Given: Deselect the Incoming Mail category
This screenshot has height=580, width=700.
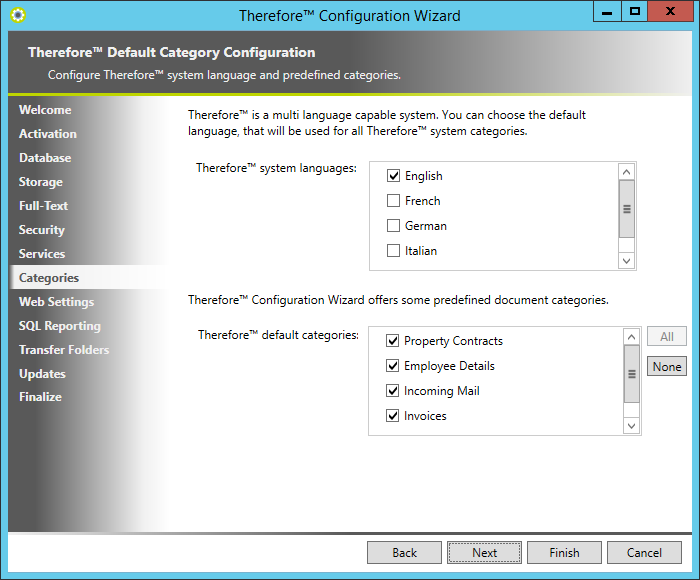Looking at the screenshot, I should pyautogui.click(x=392, y=391).
